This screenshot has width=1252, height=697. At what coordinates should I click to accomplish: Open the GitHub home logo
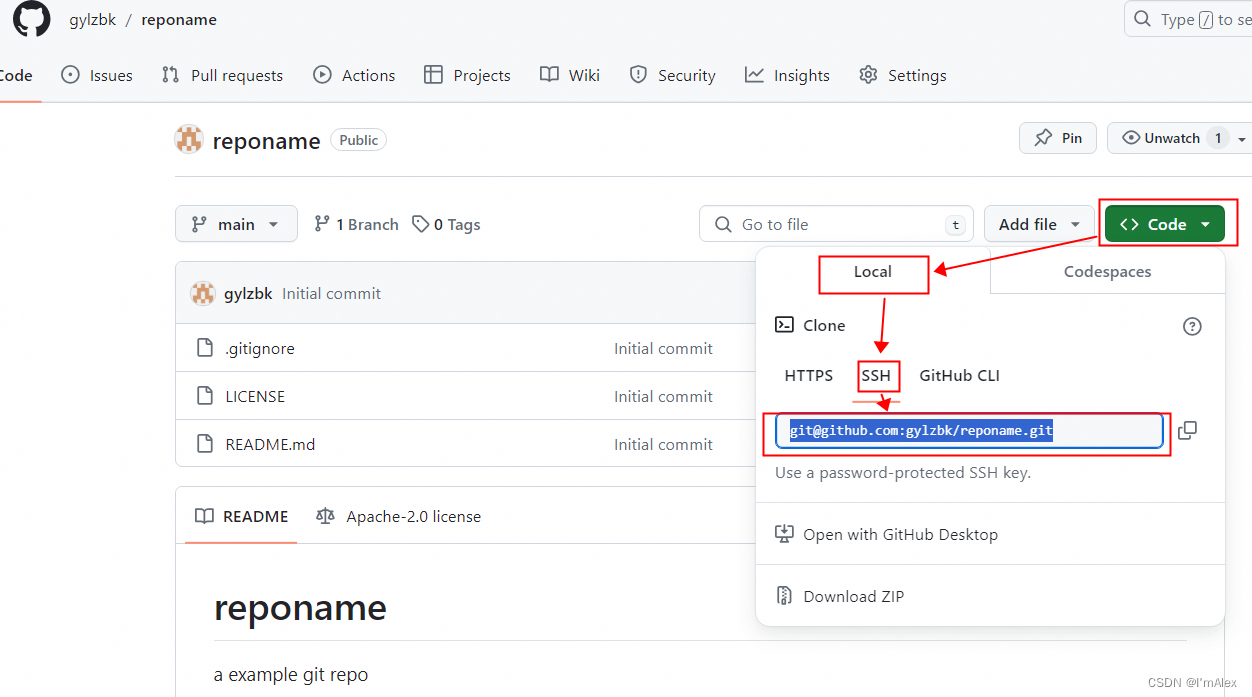tap(31, 19)
